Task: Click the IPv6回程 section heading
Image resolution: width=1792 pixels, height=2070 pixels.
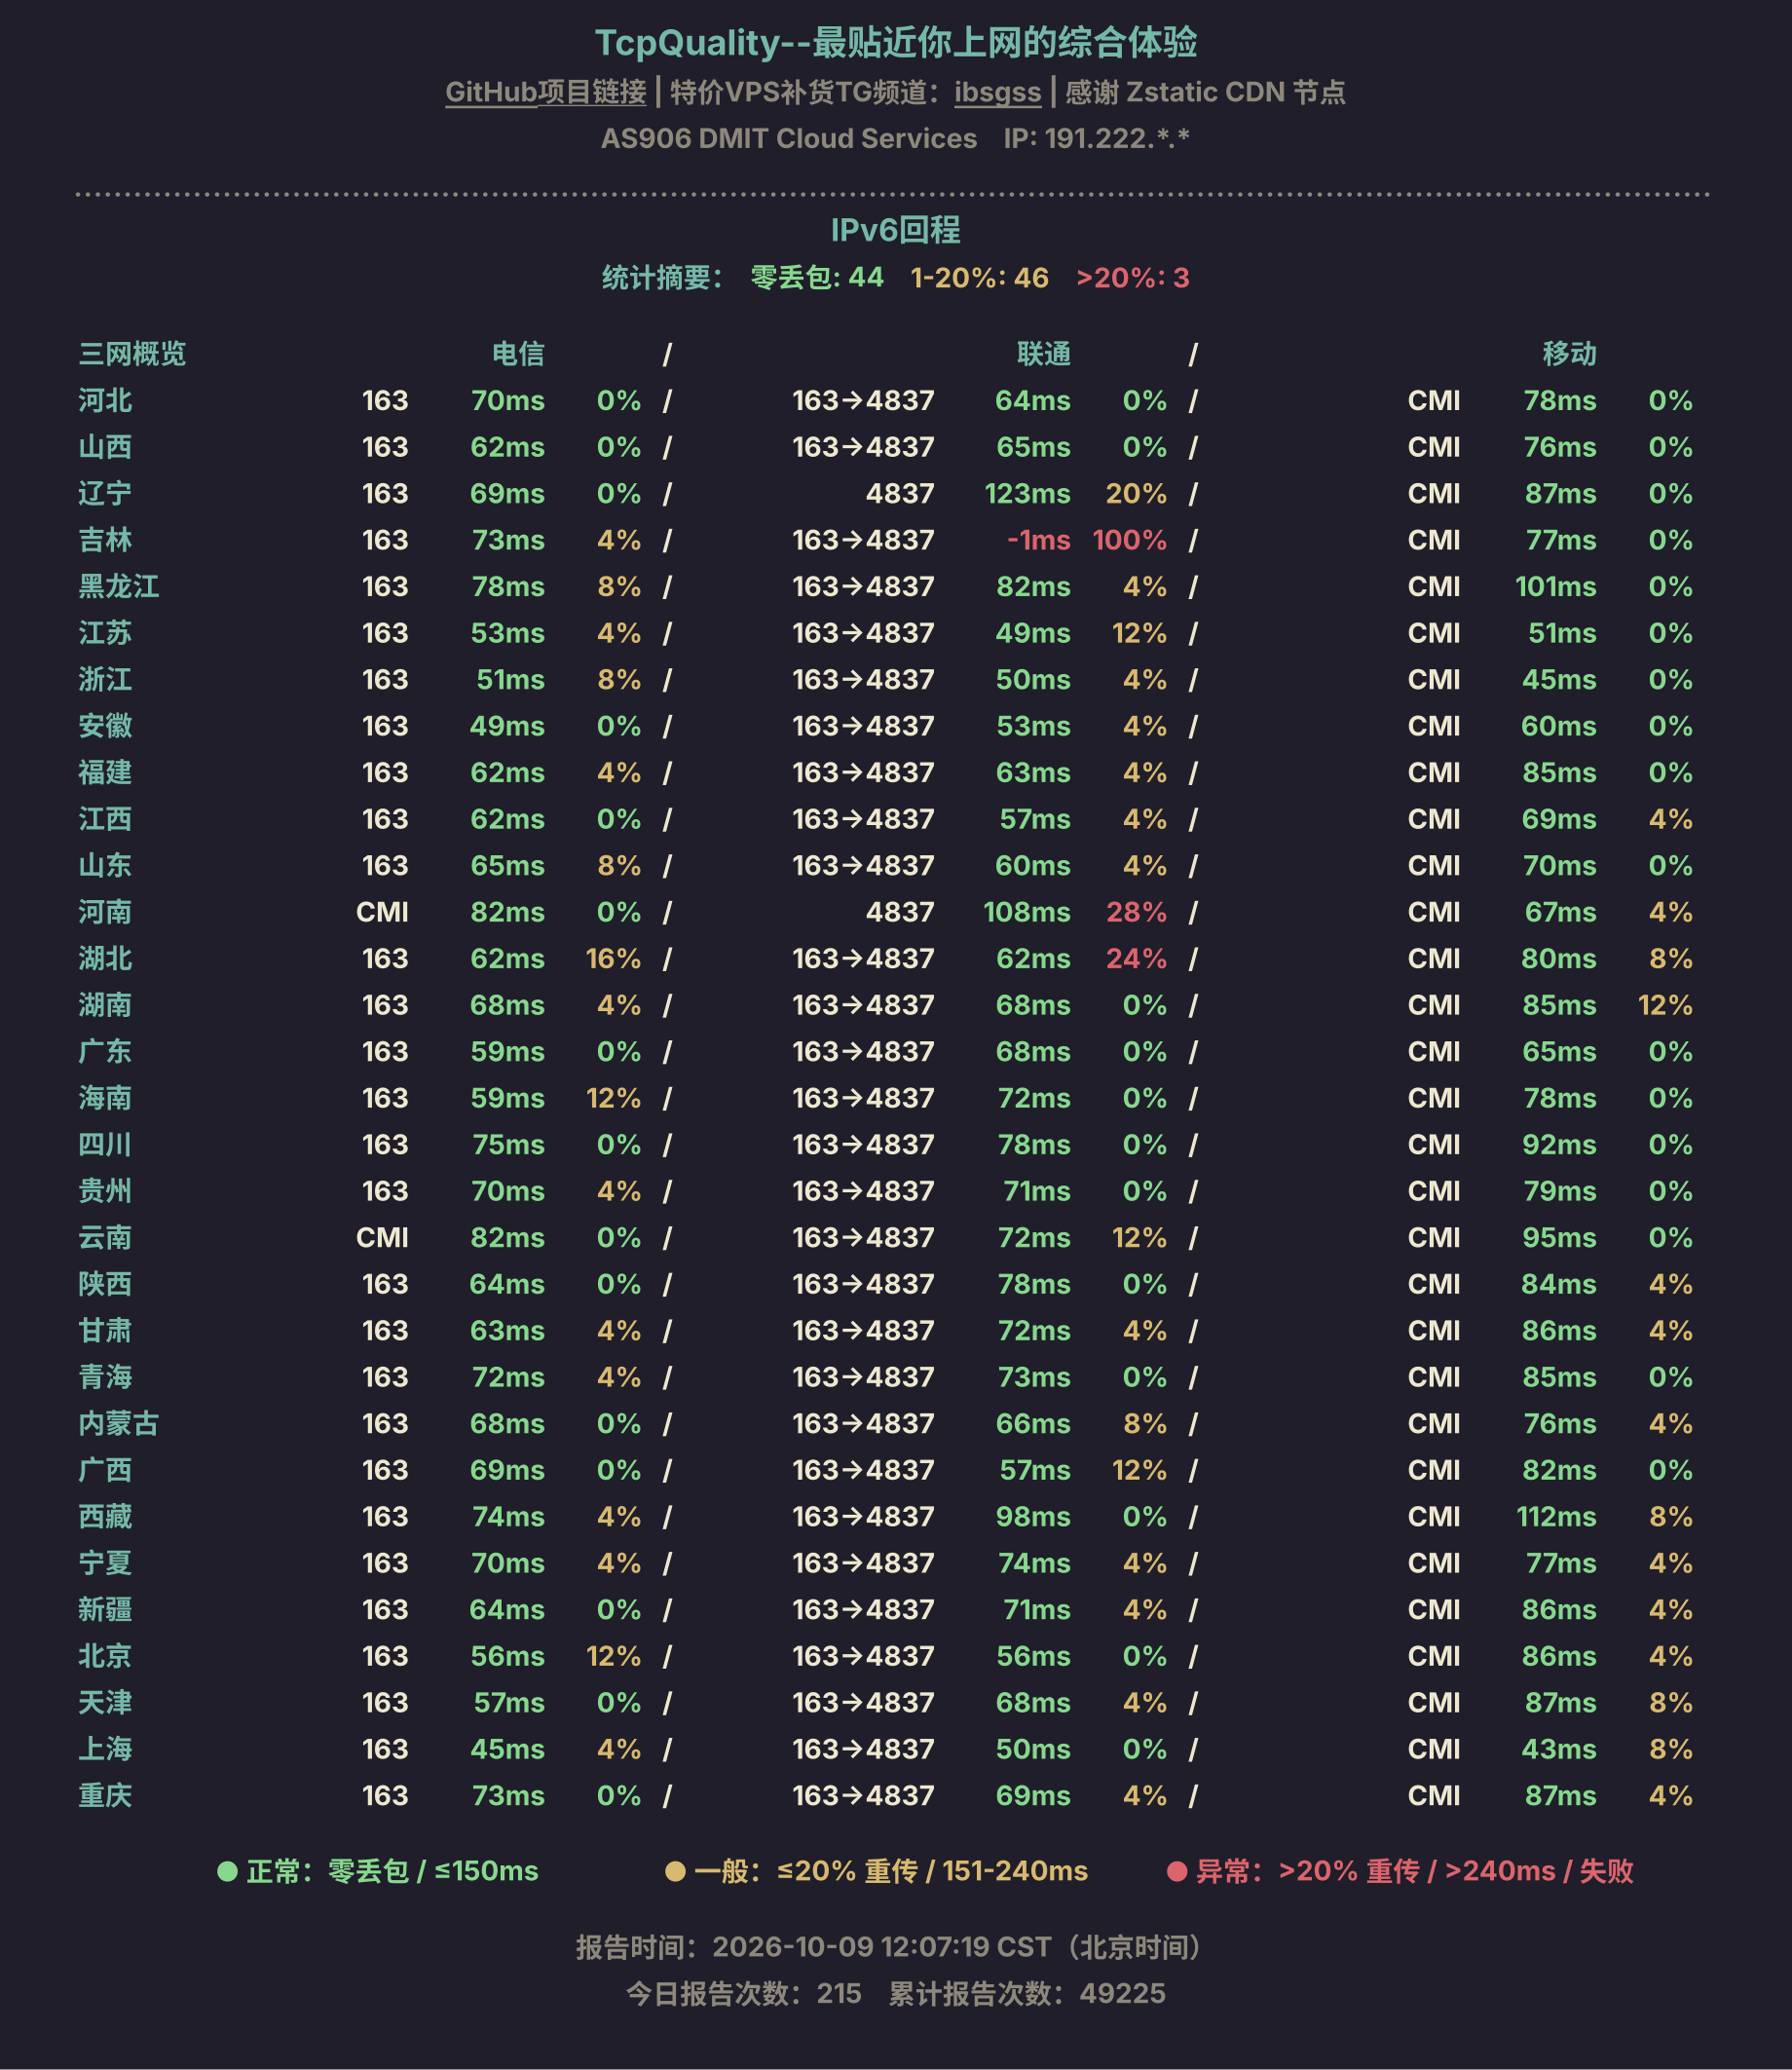Action: (x=896, y=230)
